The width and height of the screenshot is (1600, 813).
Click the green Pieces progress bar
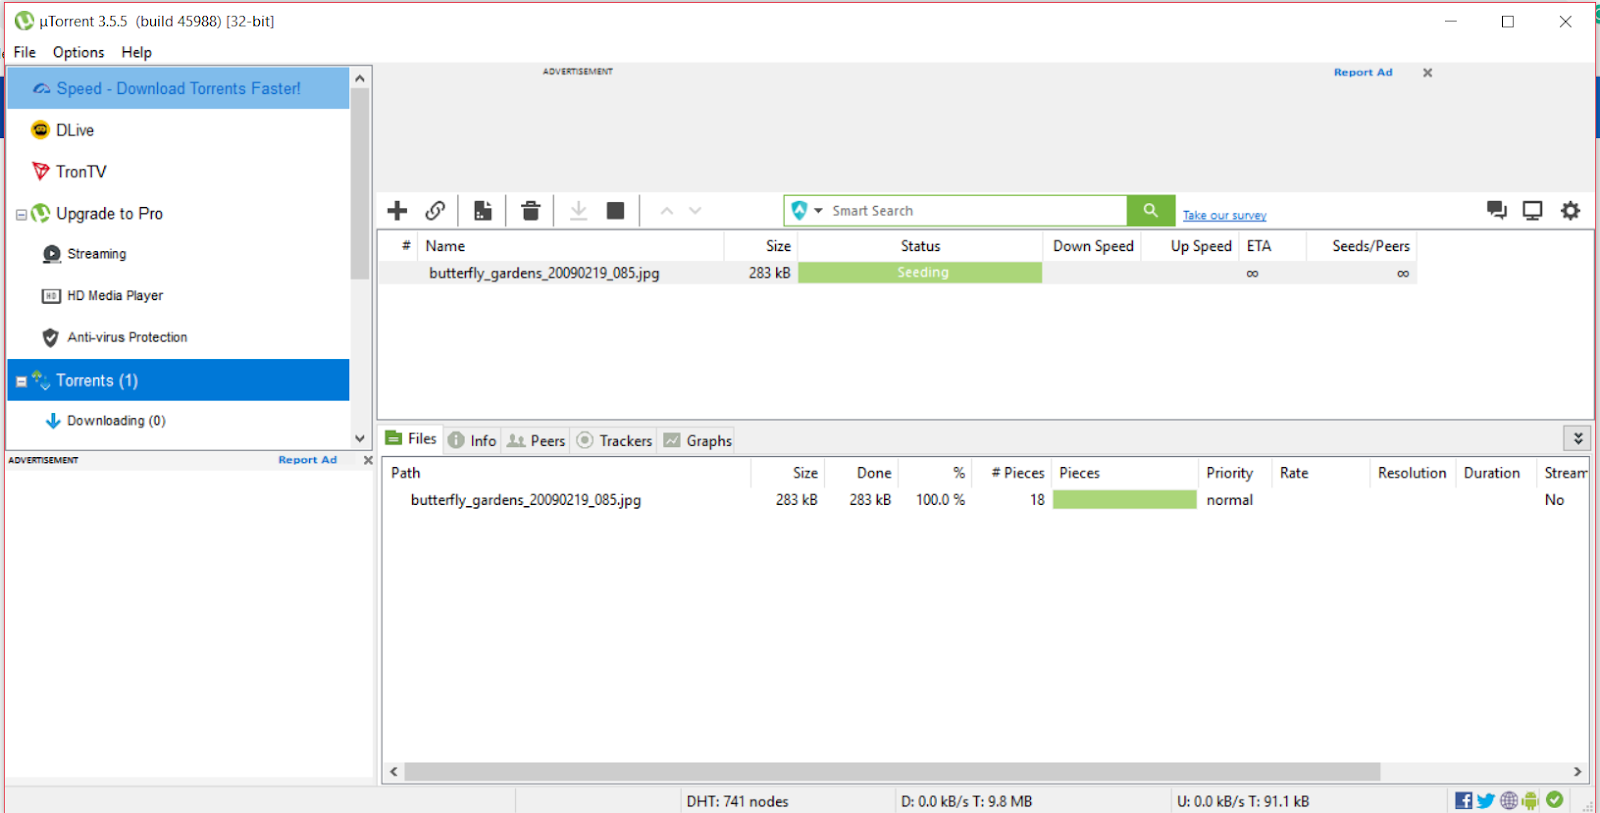pos(1125,500)
